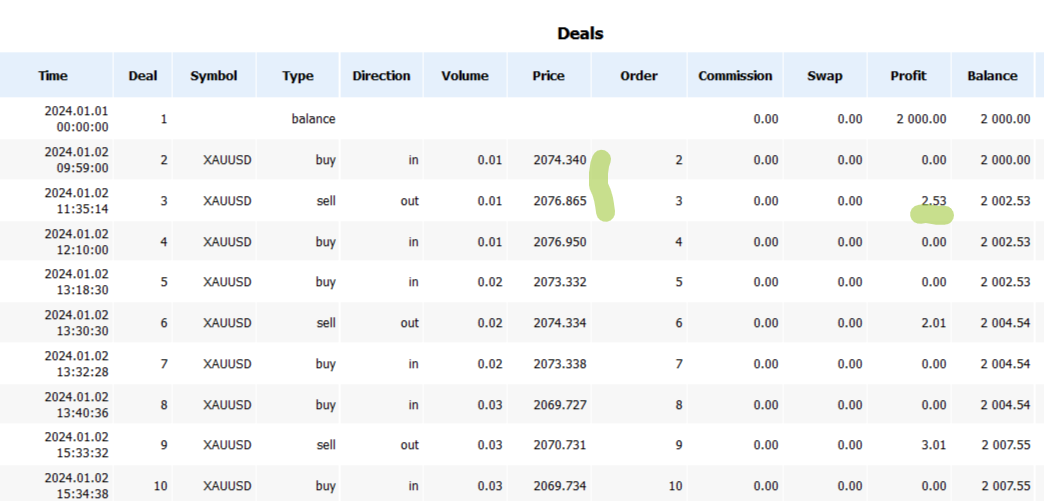Click the Volume column header

click(x=465, y=75)
